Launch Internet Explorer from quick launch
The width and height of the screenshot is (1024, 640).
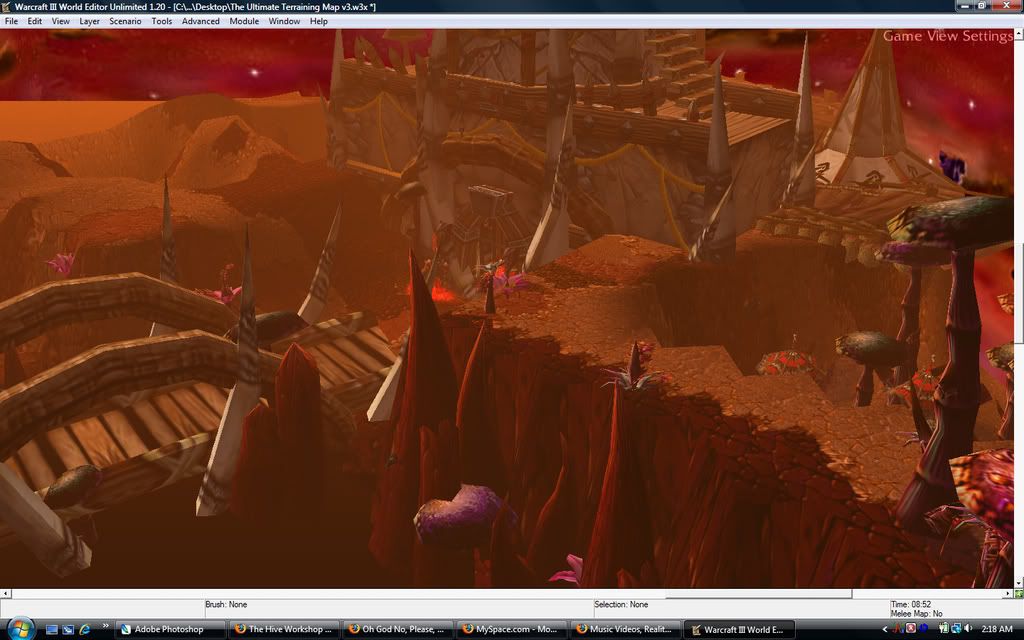85,630
